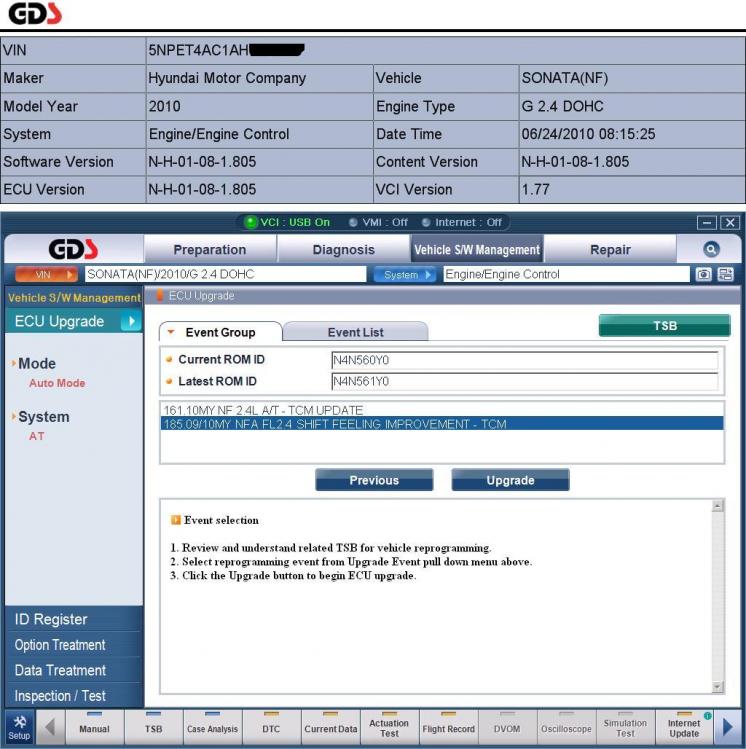Image resolution: width=746 pixels, height=749 pixels.
Task: Click the VCI USB On status indicator
Action: [x=287, y=222]
